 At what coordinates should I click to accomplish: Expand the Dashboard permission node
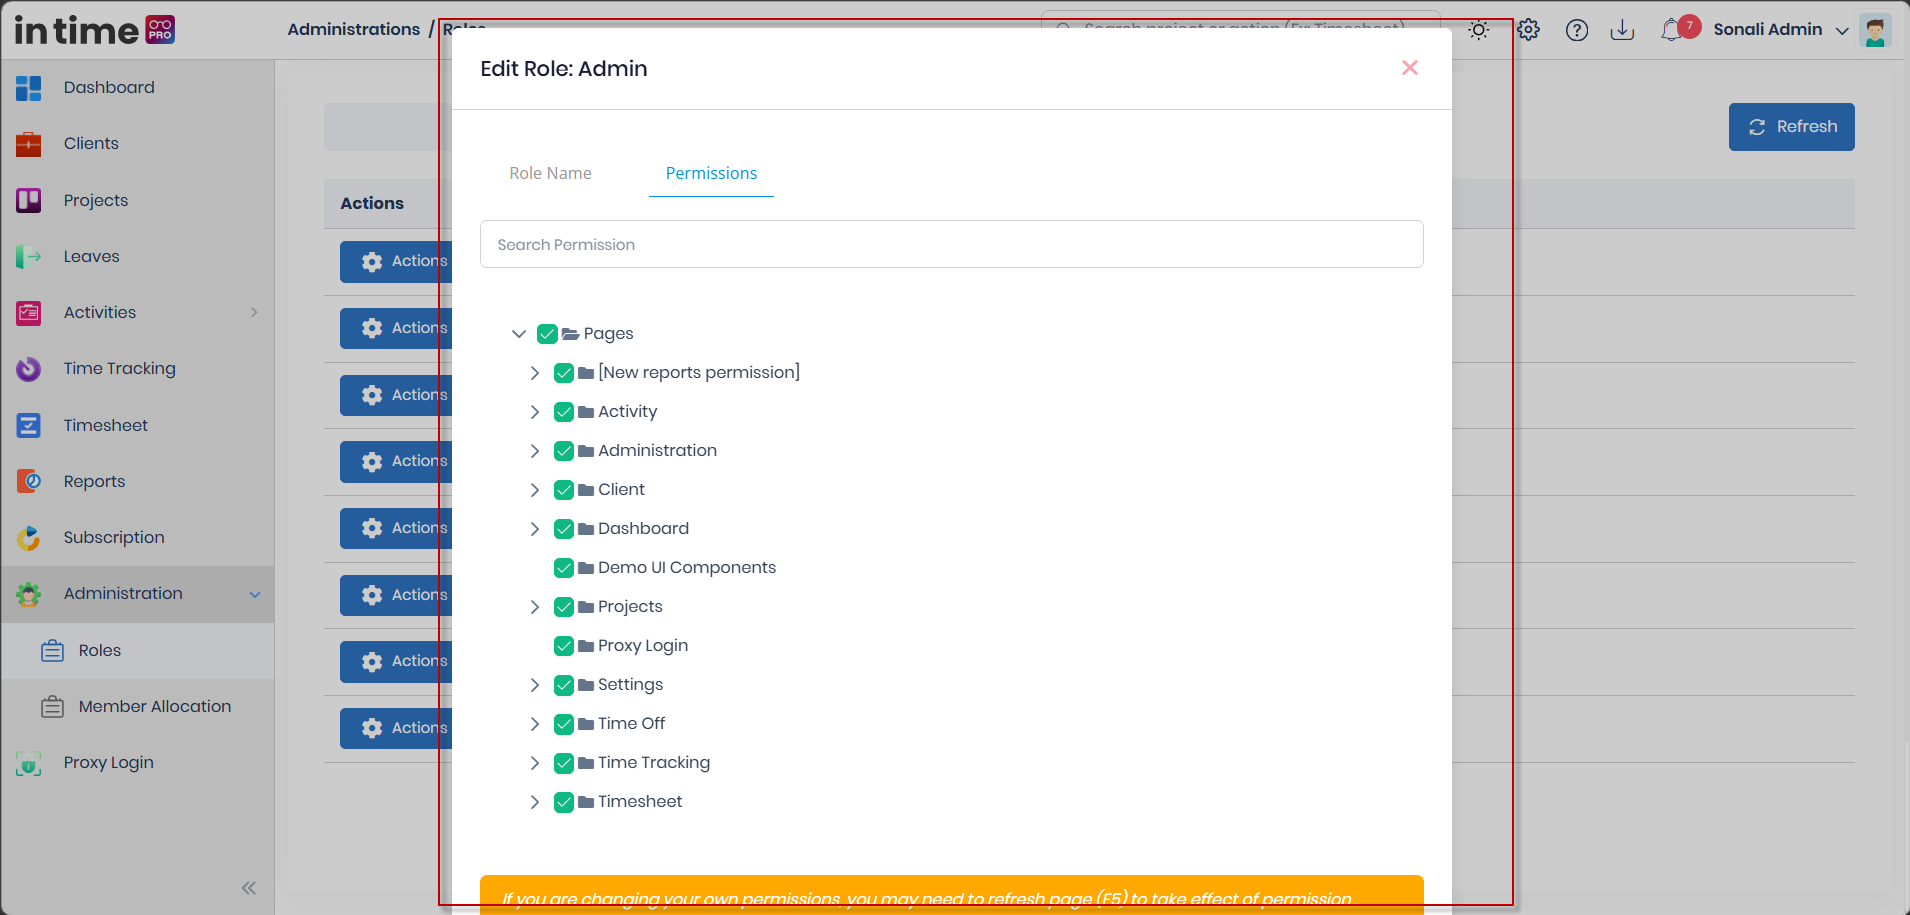tap(535, 529)
